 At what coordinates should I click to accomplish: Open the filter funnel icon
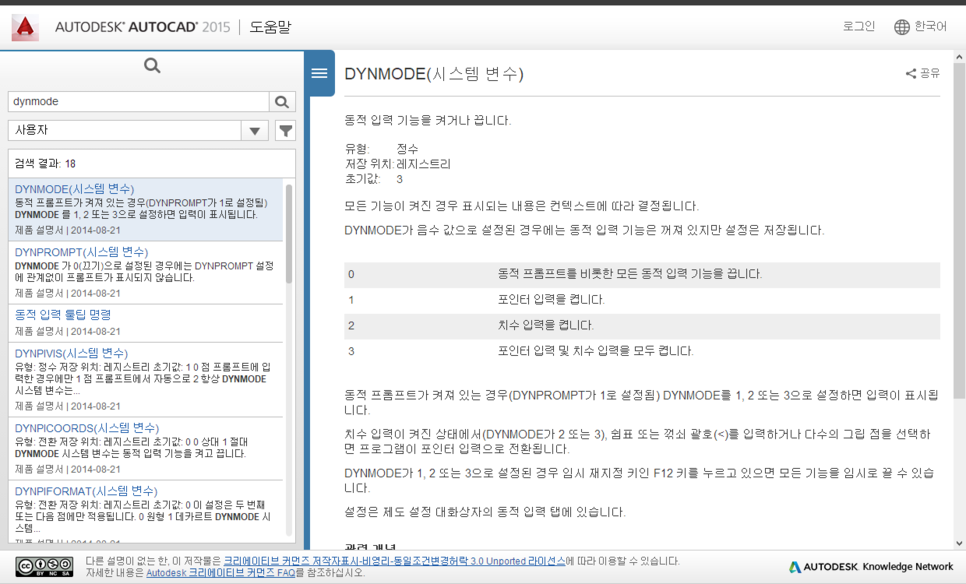click(285, 131)
